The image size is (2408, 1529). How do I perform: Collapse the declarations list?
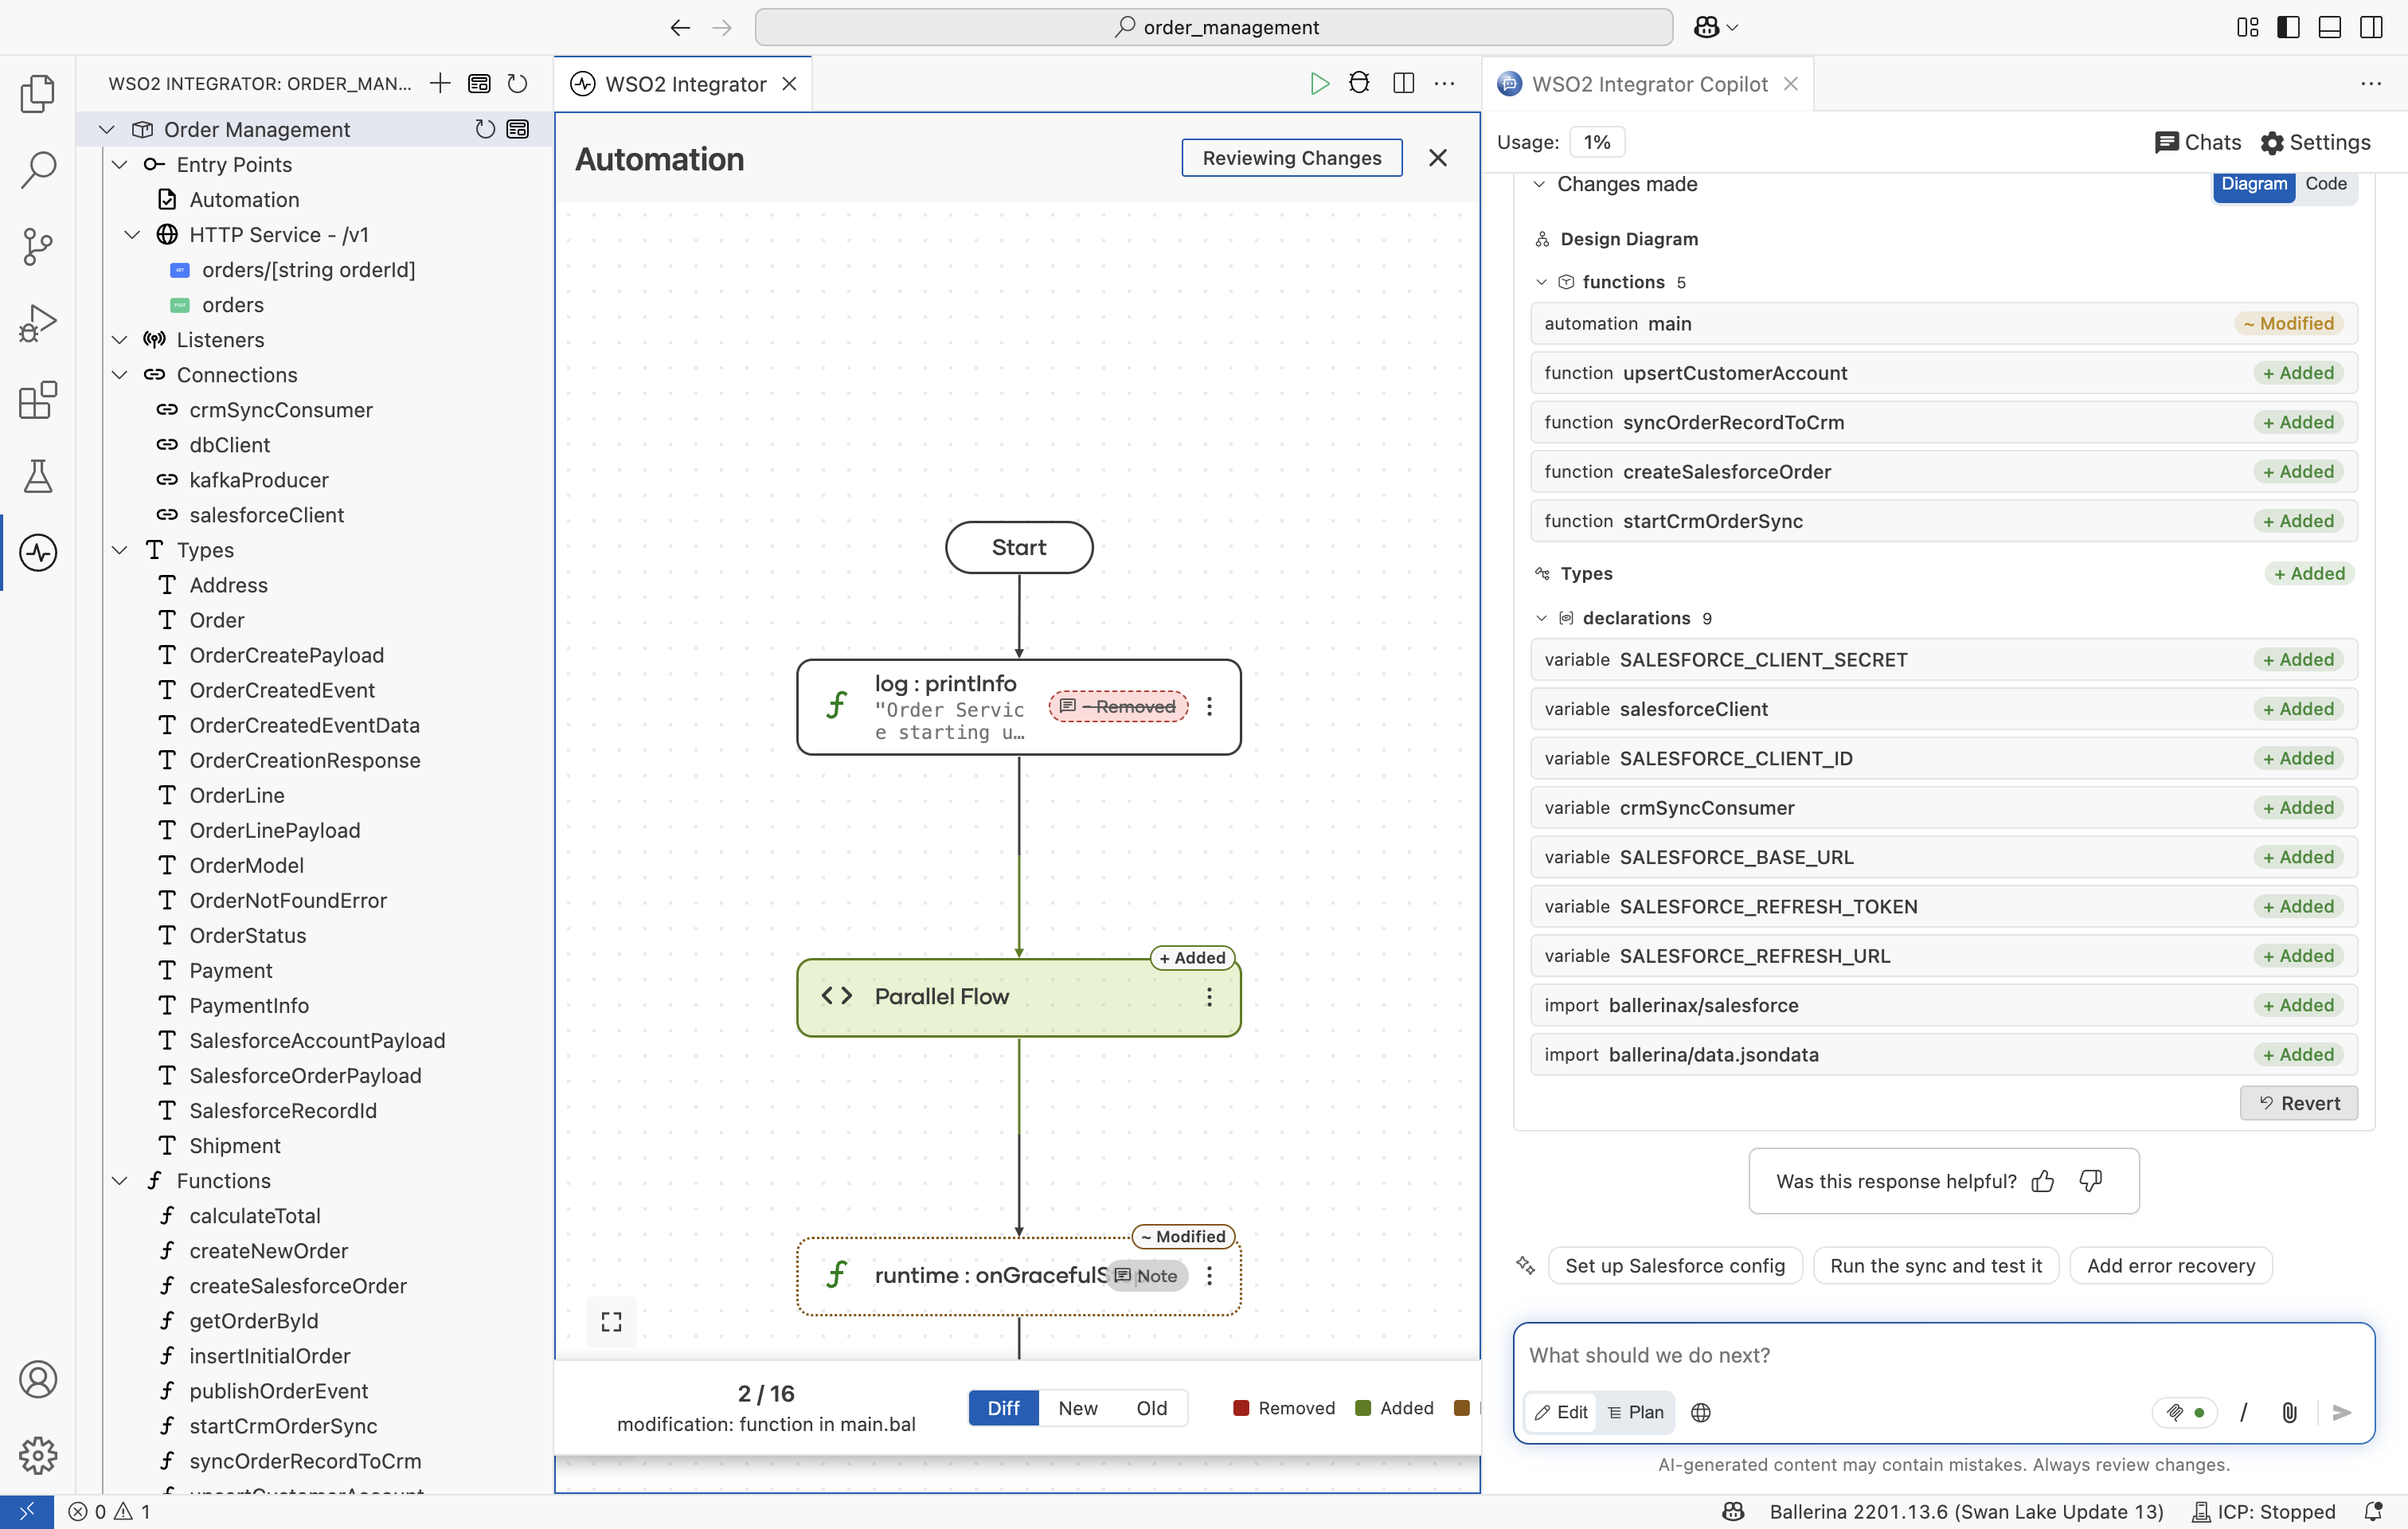[1541, 618]
